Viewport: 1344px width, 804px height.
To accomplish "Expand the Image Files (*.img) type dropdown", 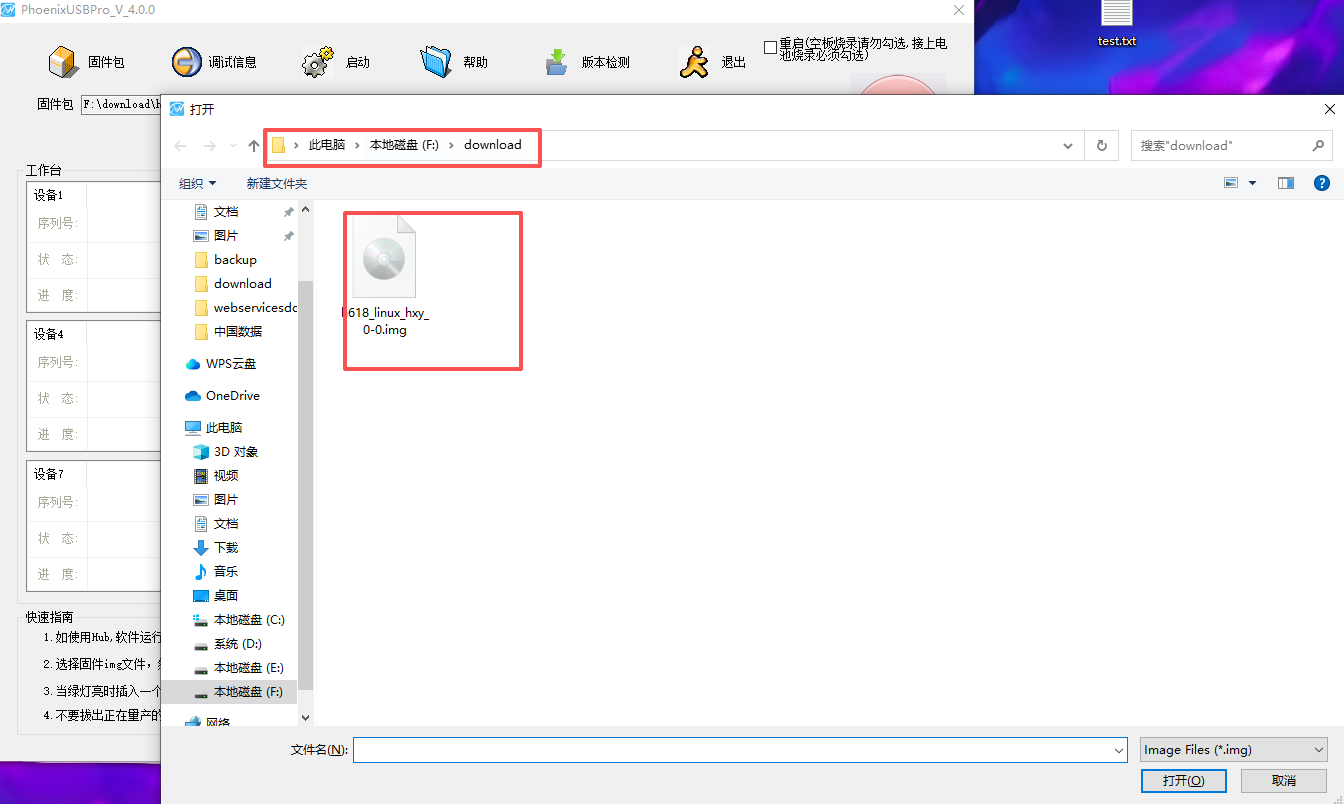I will point(1233,749).
